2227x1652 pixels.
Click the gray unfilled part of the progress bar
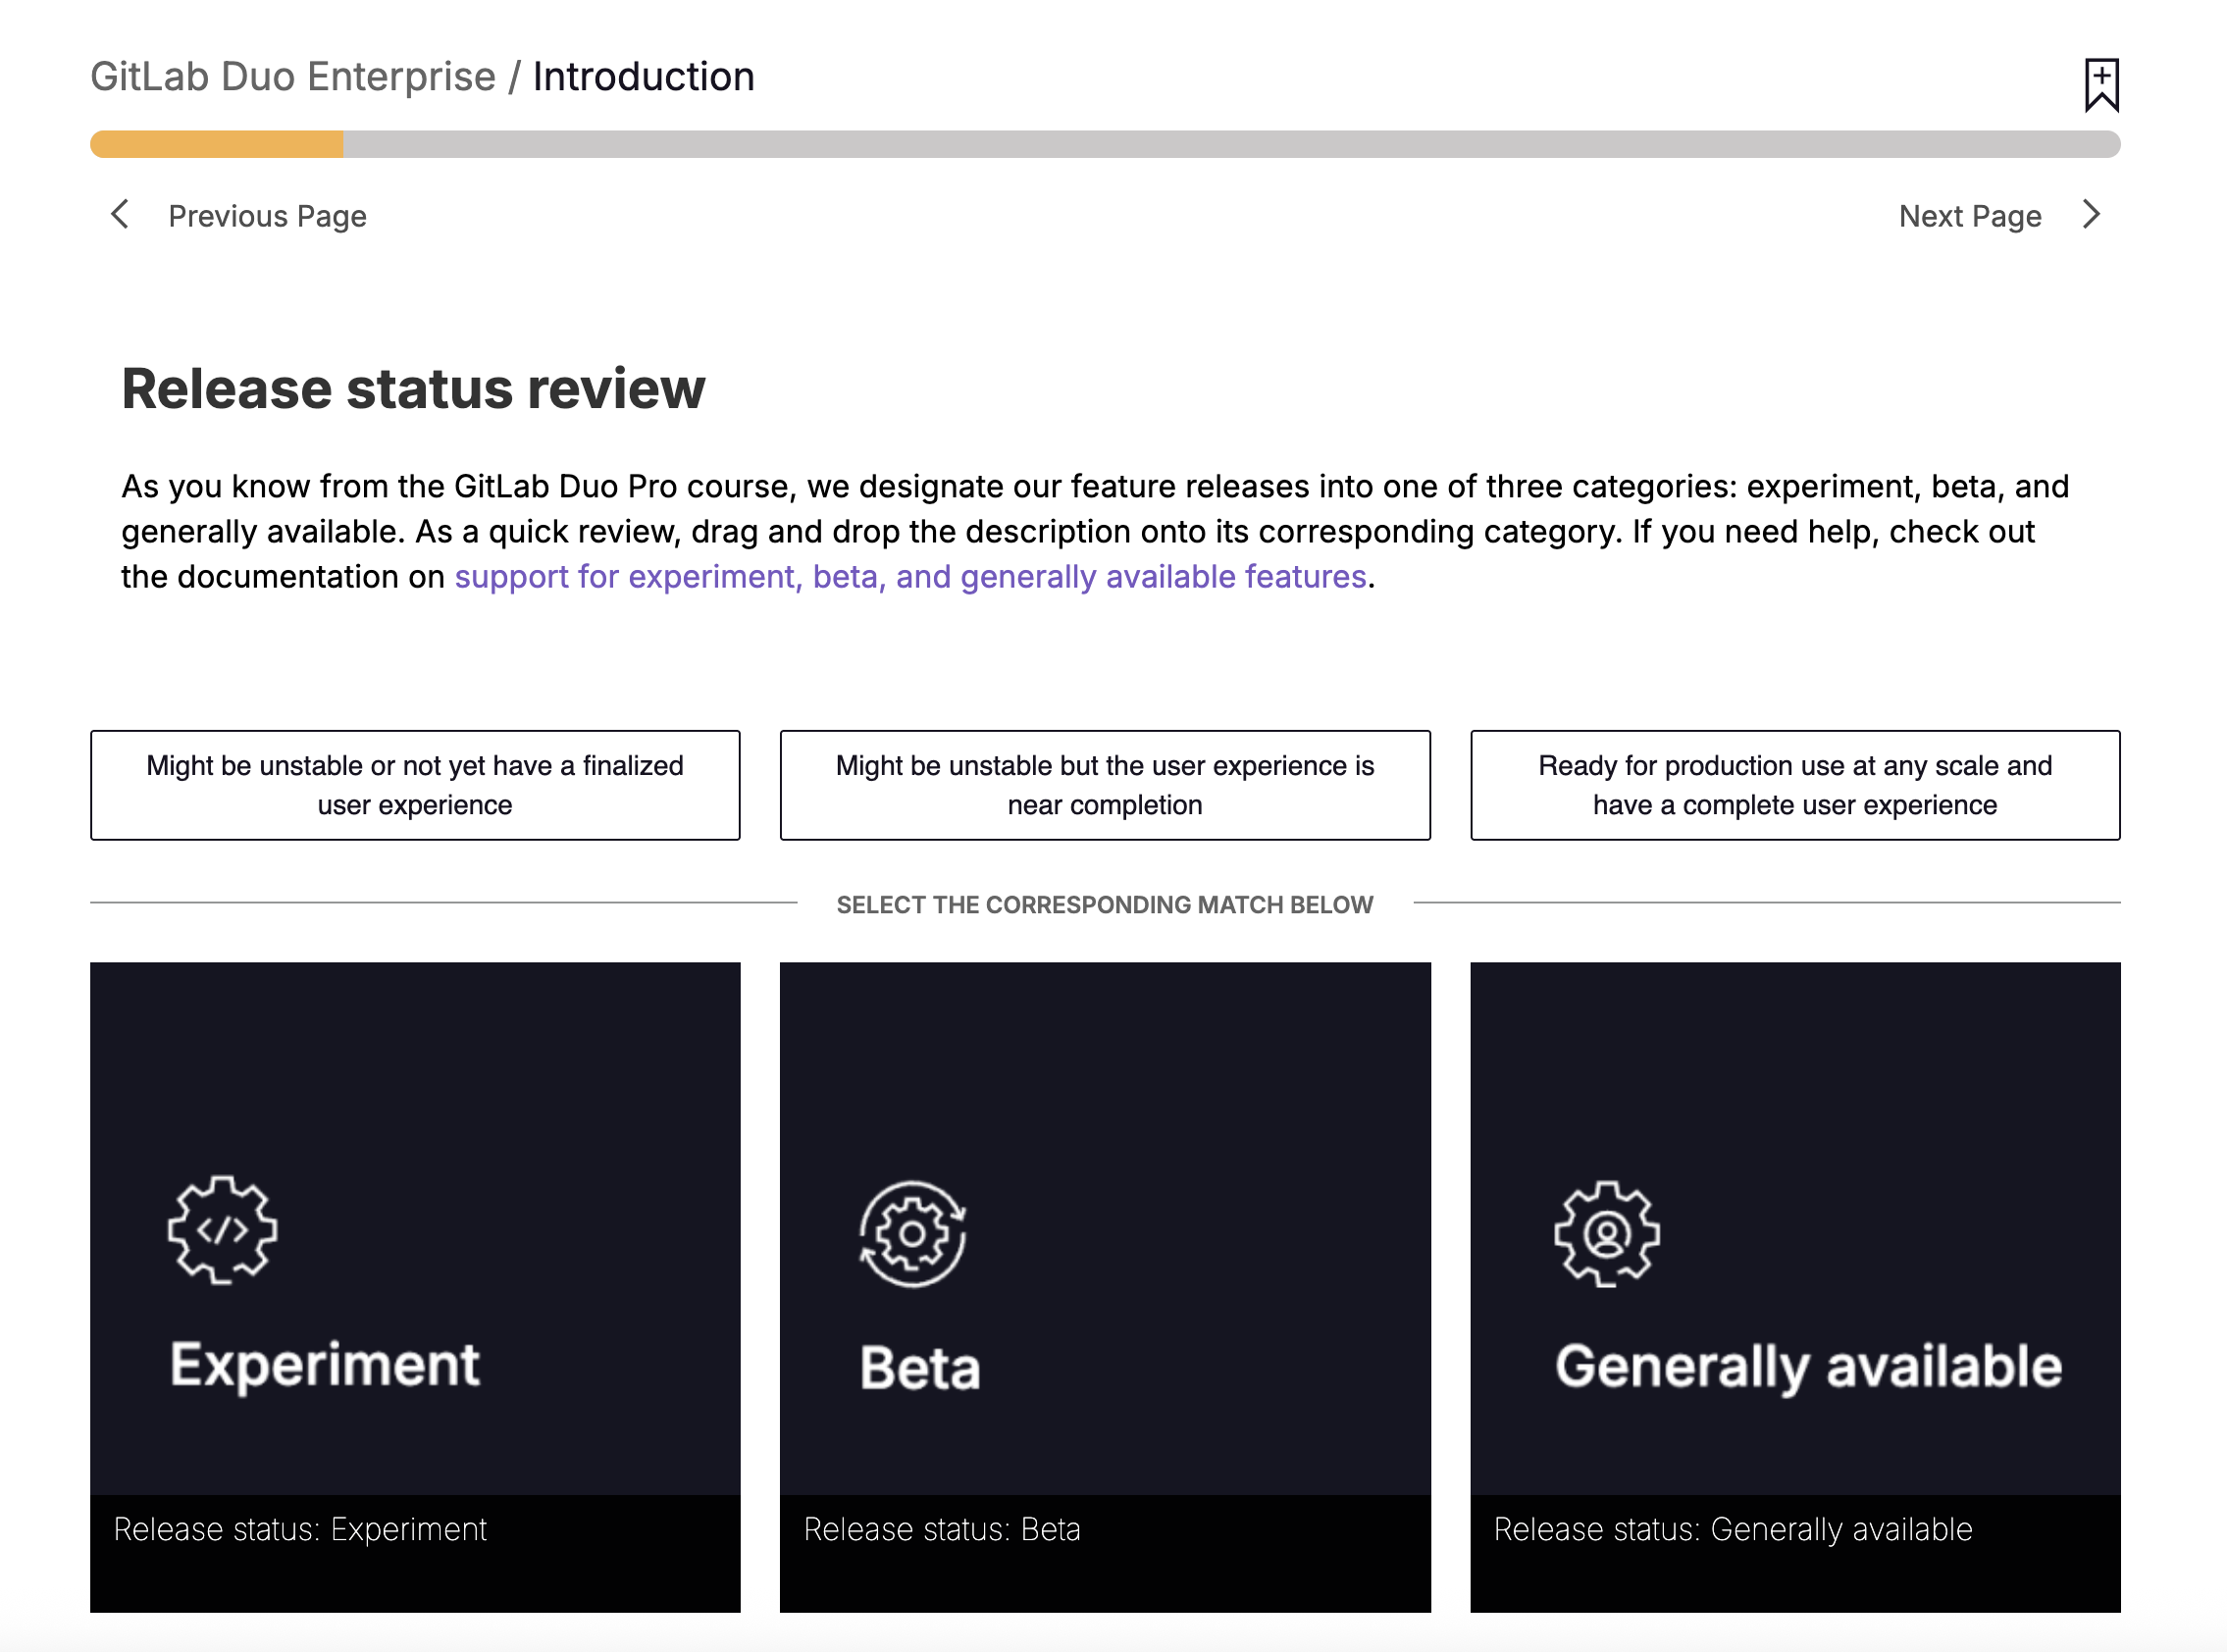pyautogui.click(x=1230, y=144)
